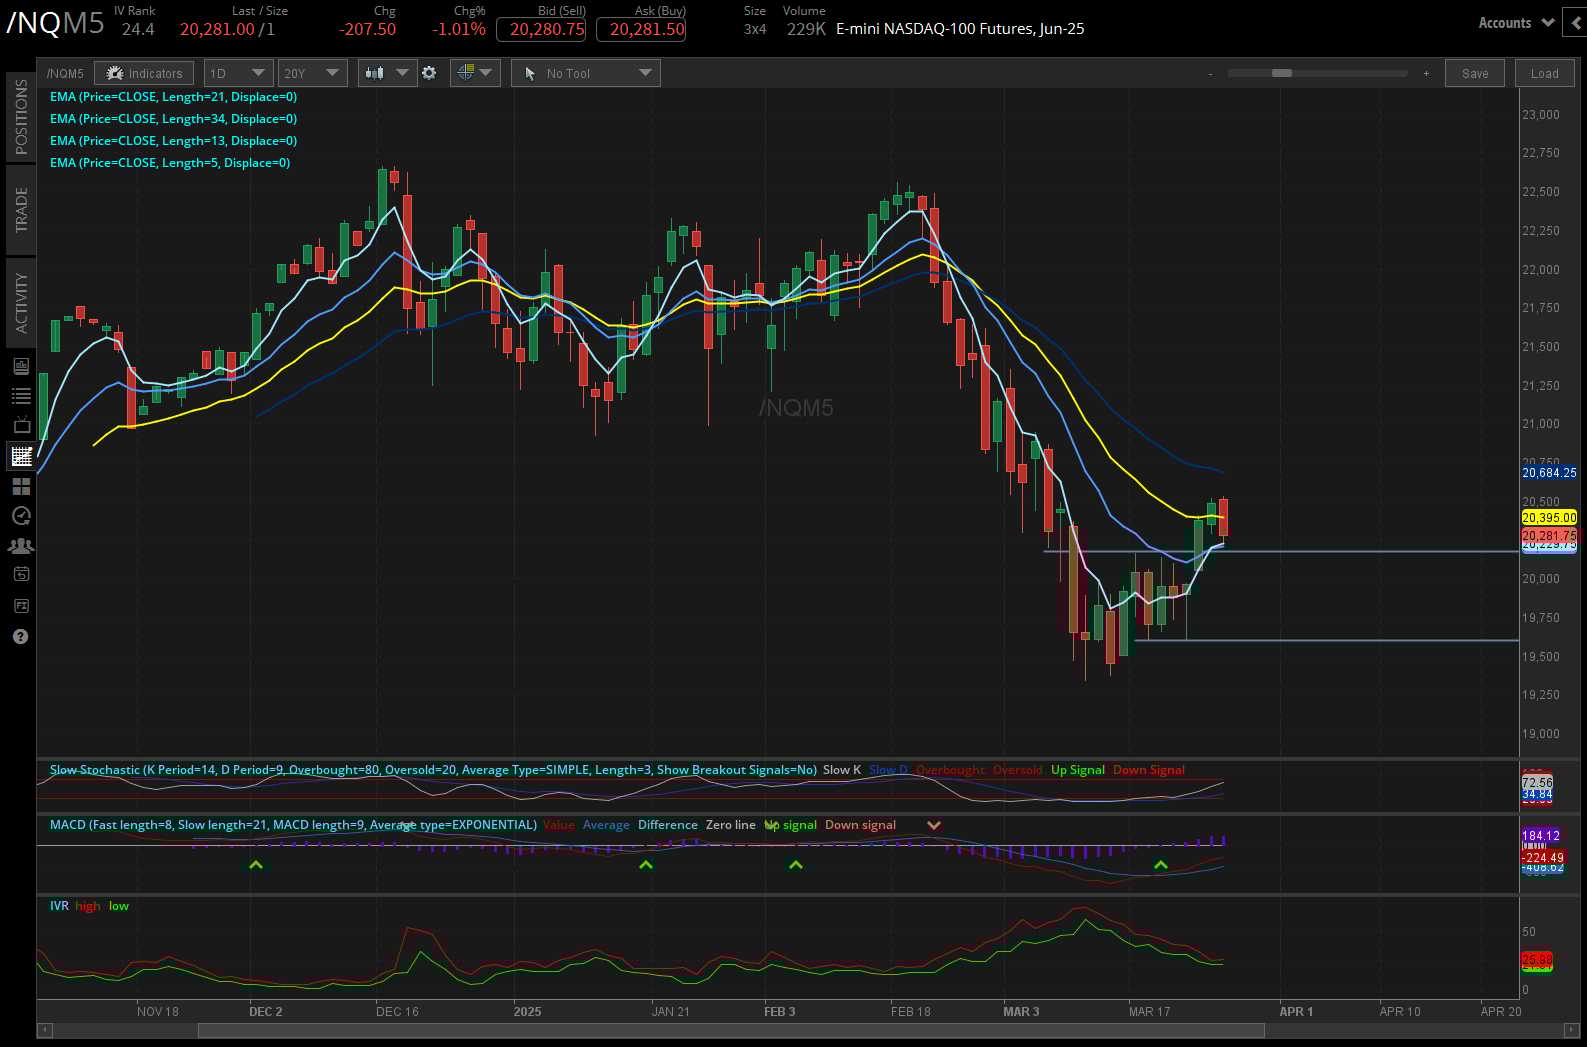This screenshot has height=1047, width=1587.
Task: Open the clock arrow icon in sidebar
Action: coord(21,516)
